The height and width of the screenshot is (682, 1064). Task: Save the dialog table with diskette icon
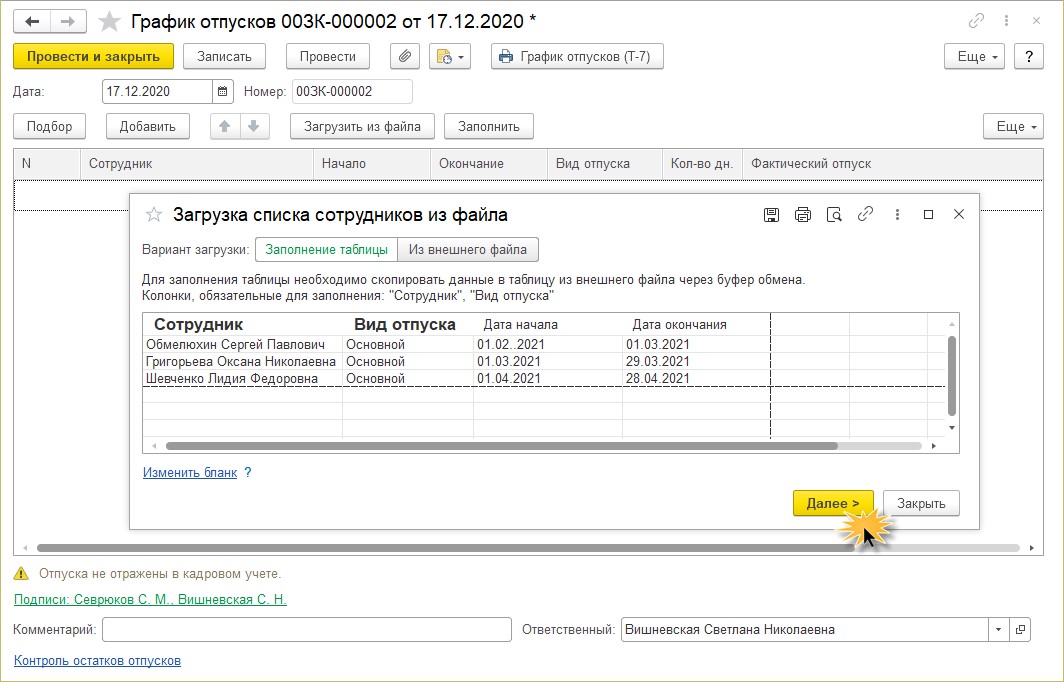(772, 215)
